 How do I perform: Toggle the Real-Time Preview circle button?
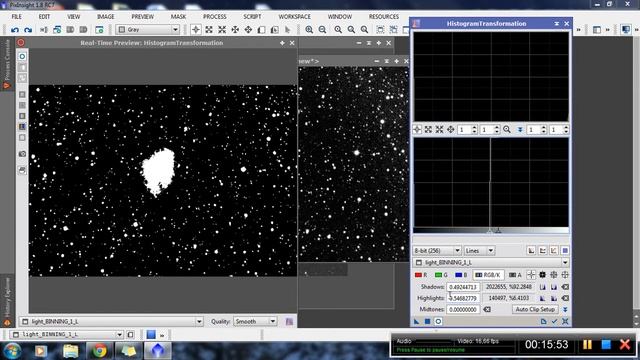[x=438, y=321]
